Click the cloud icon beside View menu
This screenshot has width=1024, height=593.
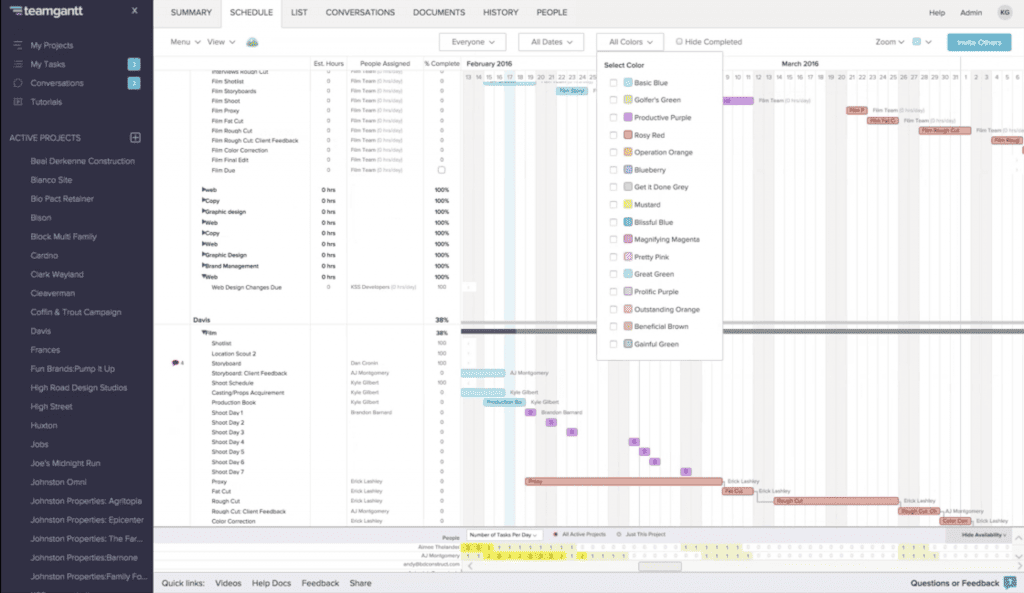point(252,42)
